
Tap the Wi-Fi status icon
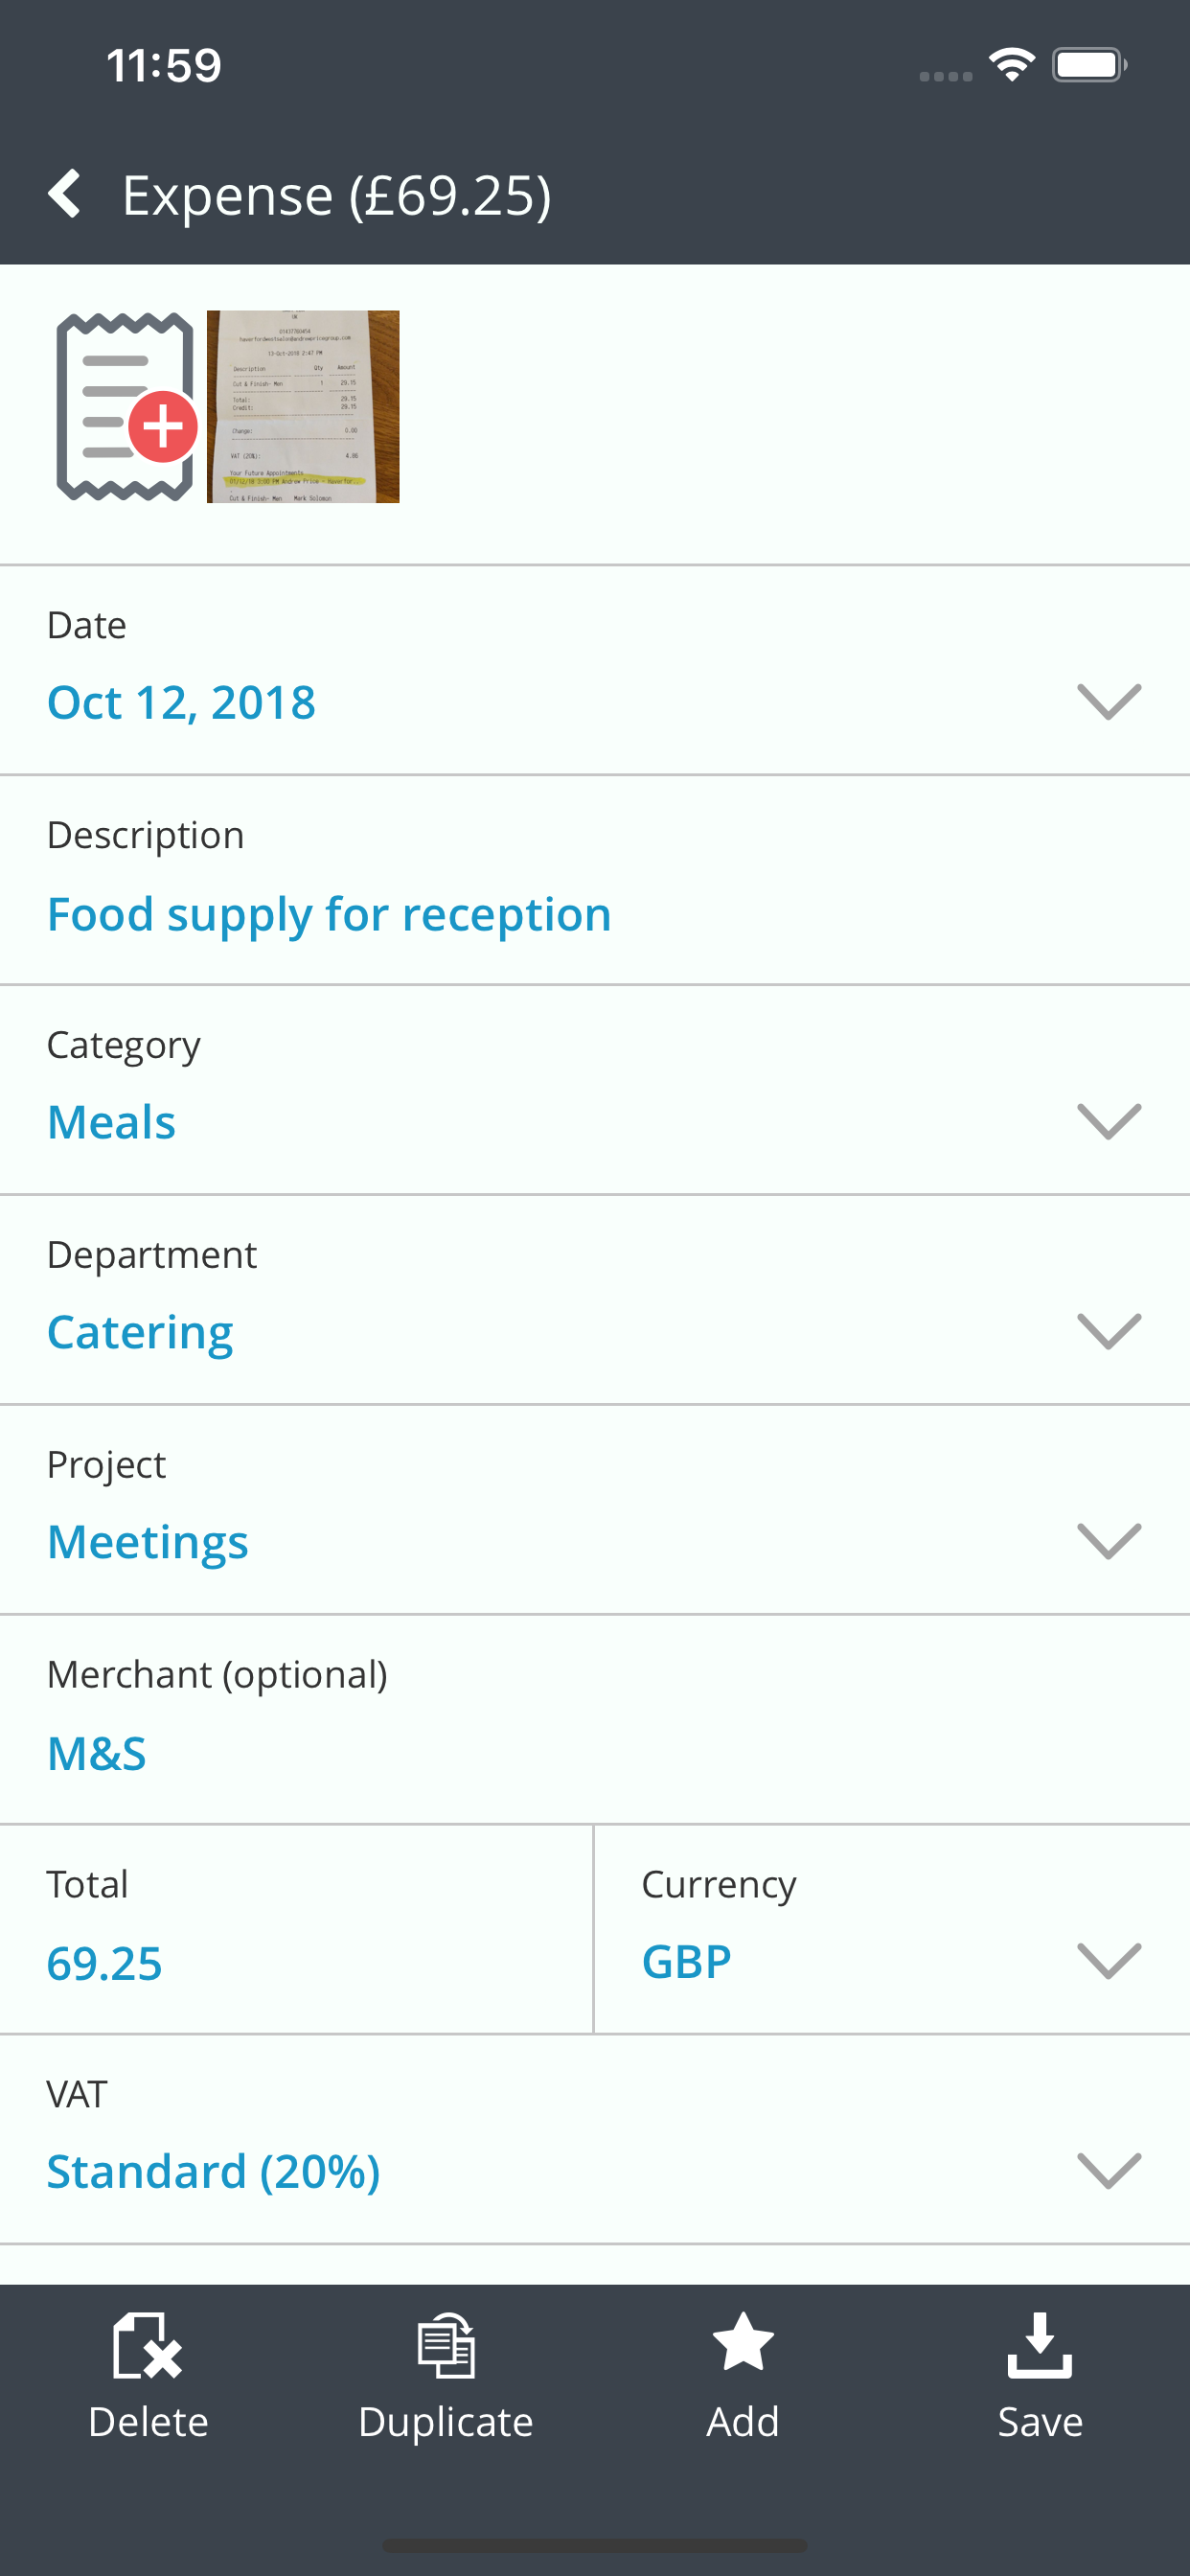point(1011,65)
